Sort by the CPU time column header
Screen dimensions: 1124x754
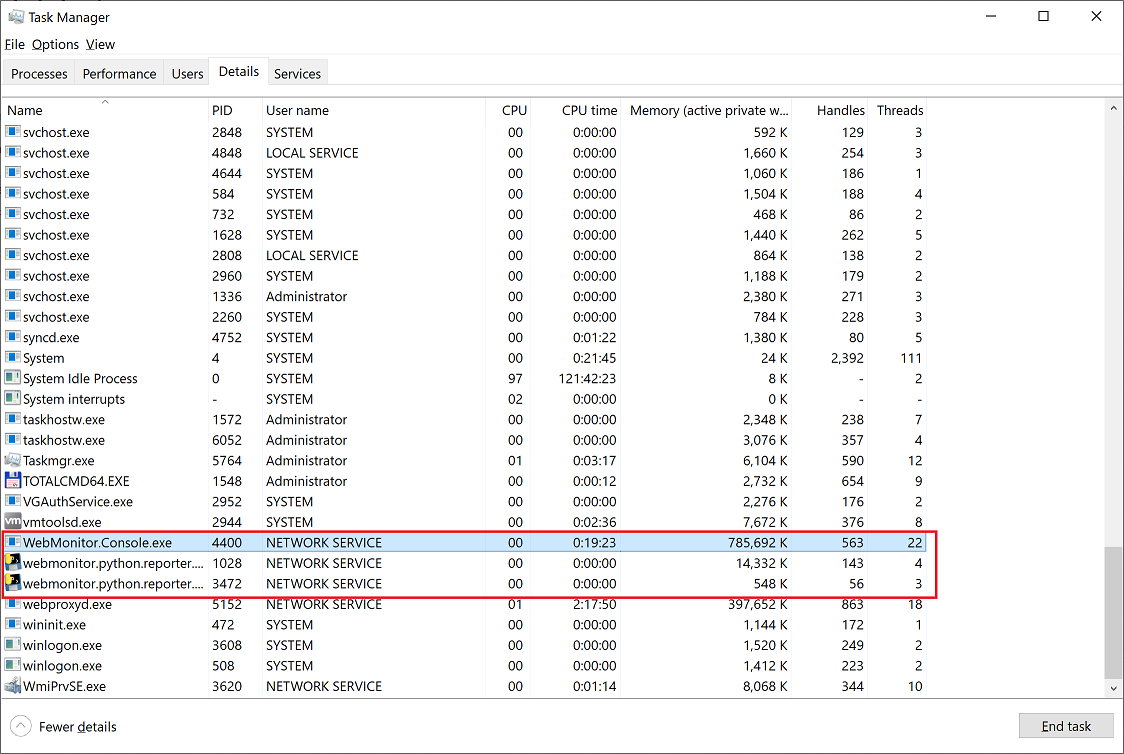pos(576,110)
